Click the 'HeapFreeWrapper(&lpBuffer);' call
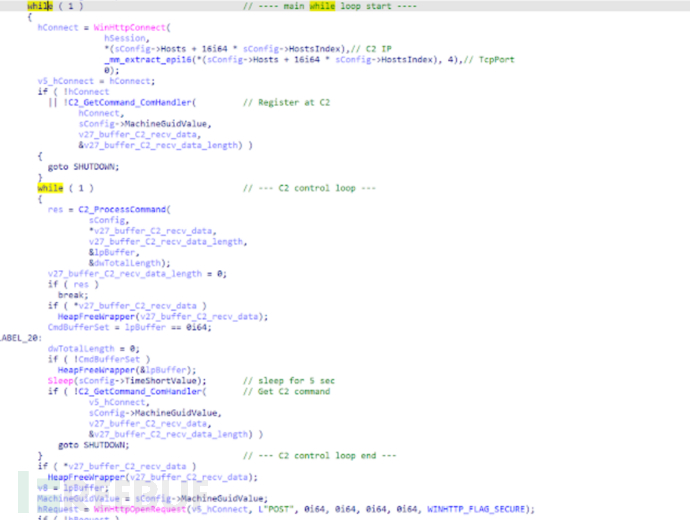This screenshot has width=690, height=520. click(127, 370)
